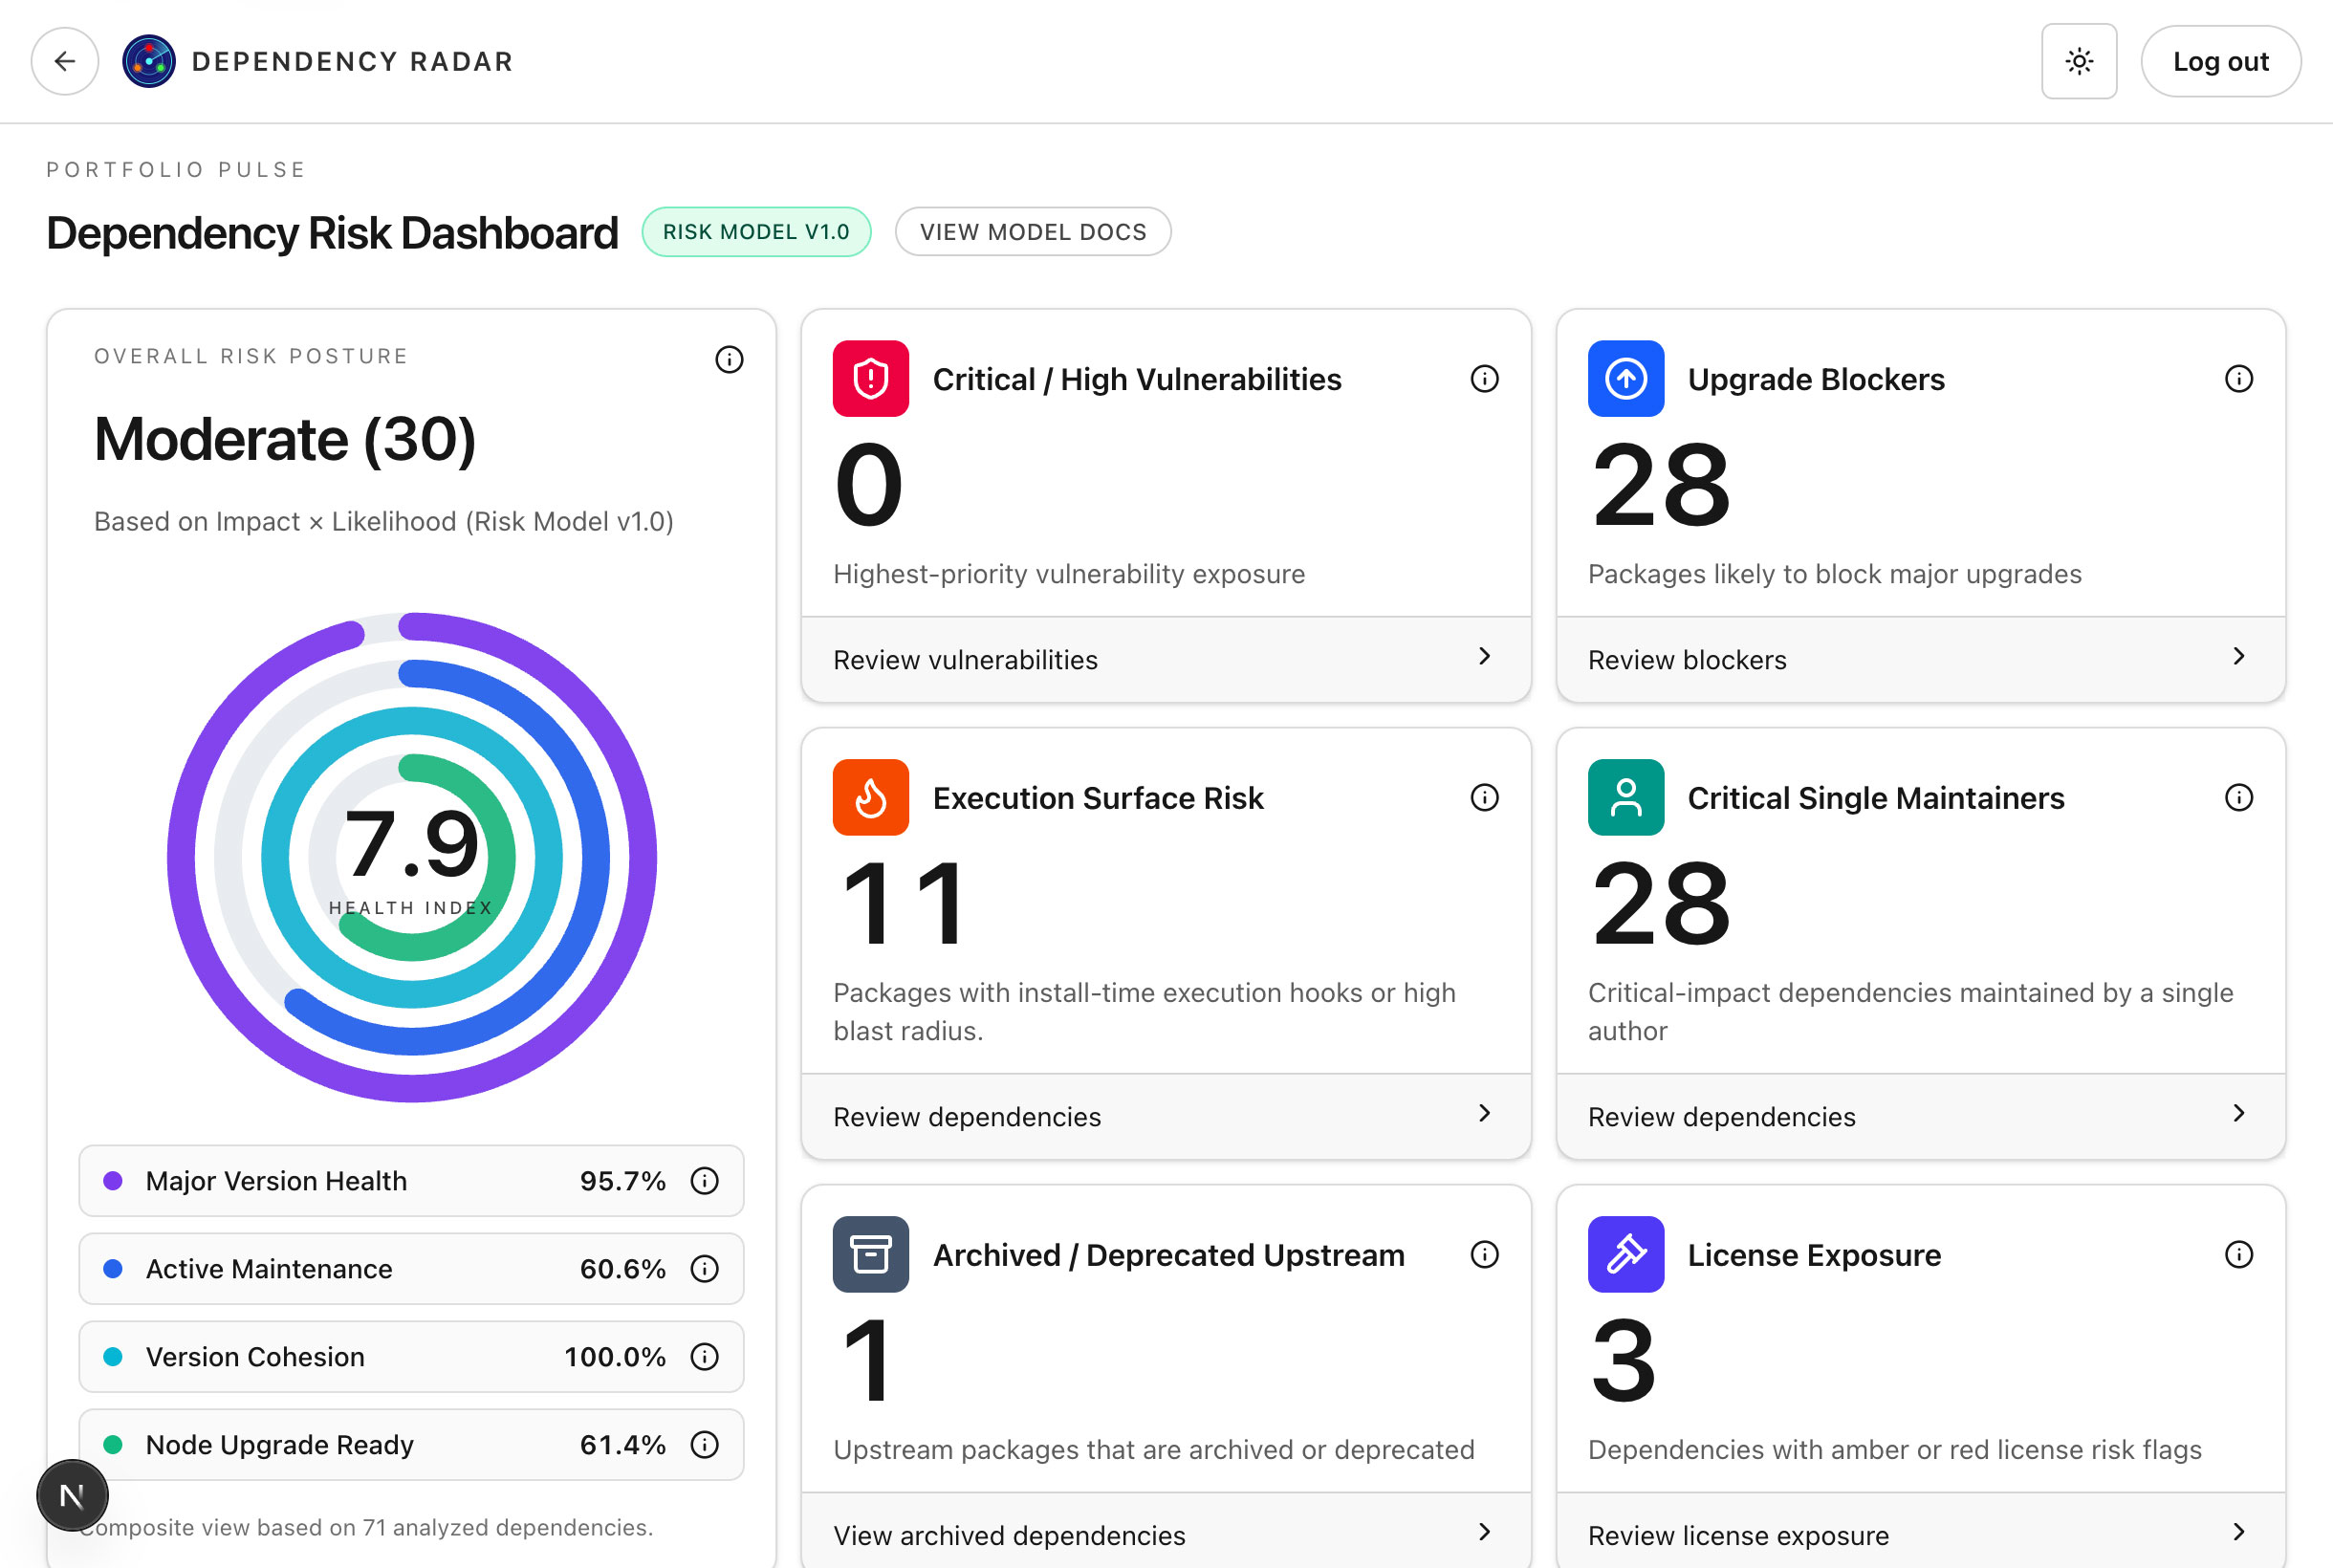Click the Archived upstream box icon
The image size is (2333, 1568).
[x=870, y=1254]
